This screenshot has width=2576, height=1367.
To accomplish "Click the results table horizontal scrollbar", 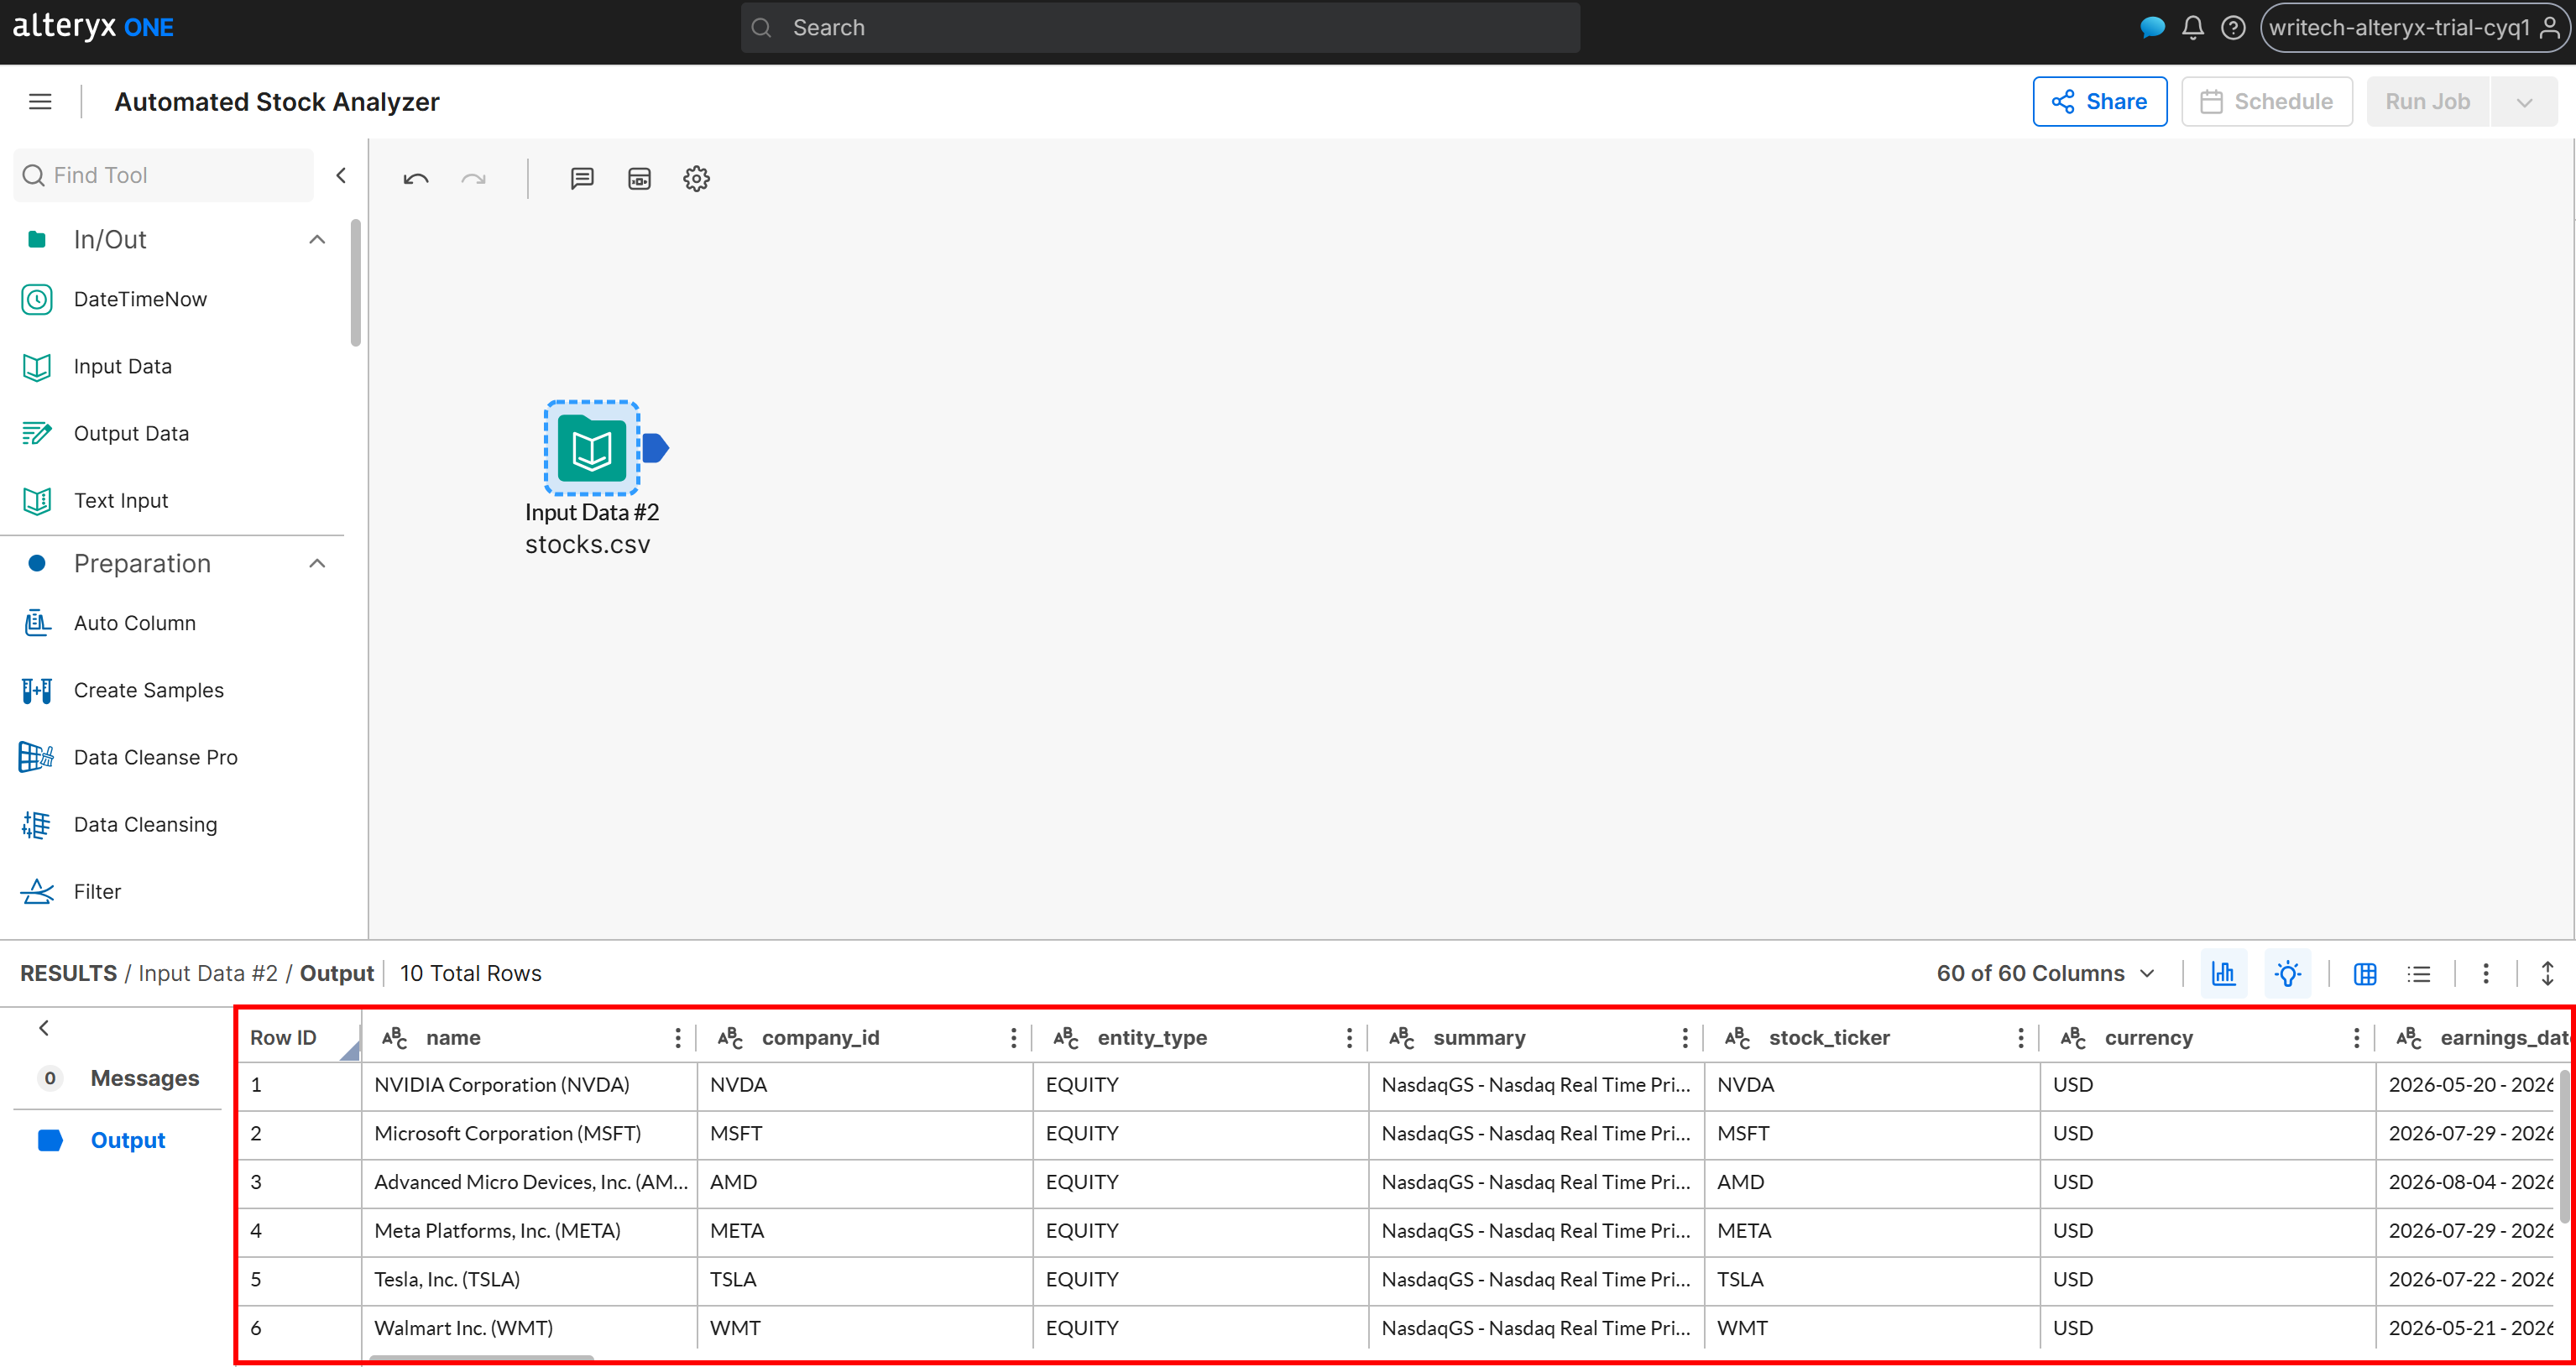I will click(x=481, y=1357).
